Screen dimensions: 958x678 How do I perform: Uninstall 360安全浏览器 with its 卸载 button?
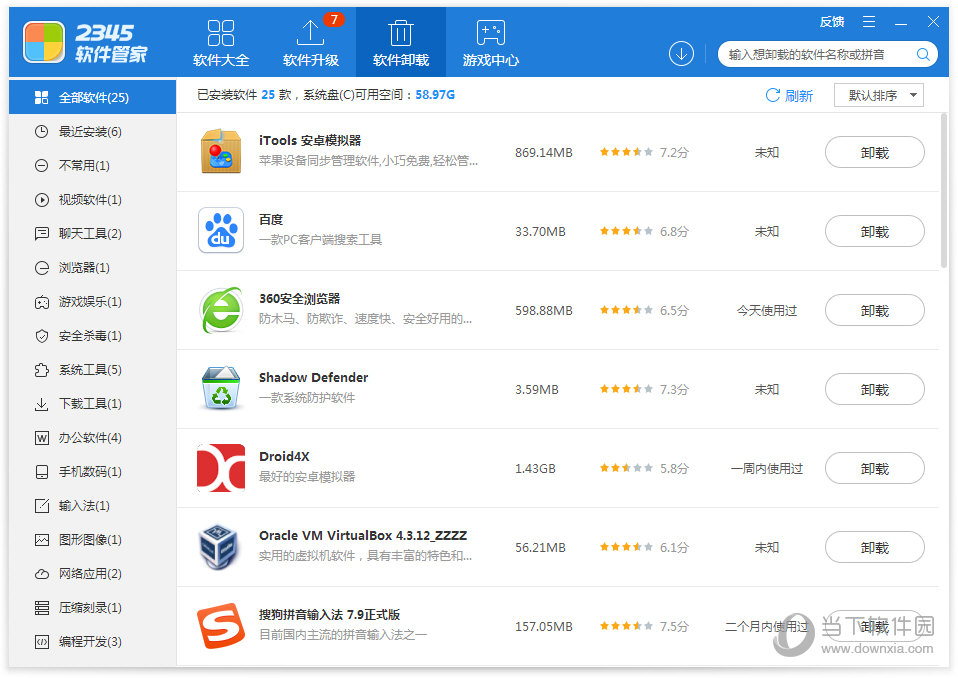(x=874, y=310)
